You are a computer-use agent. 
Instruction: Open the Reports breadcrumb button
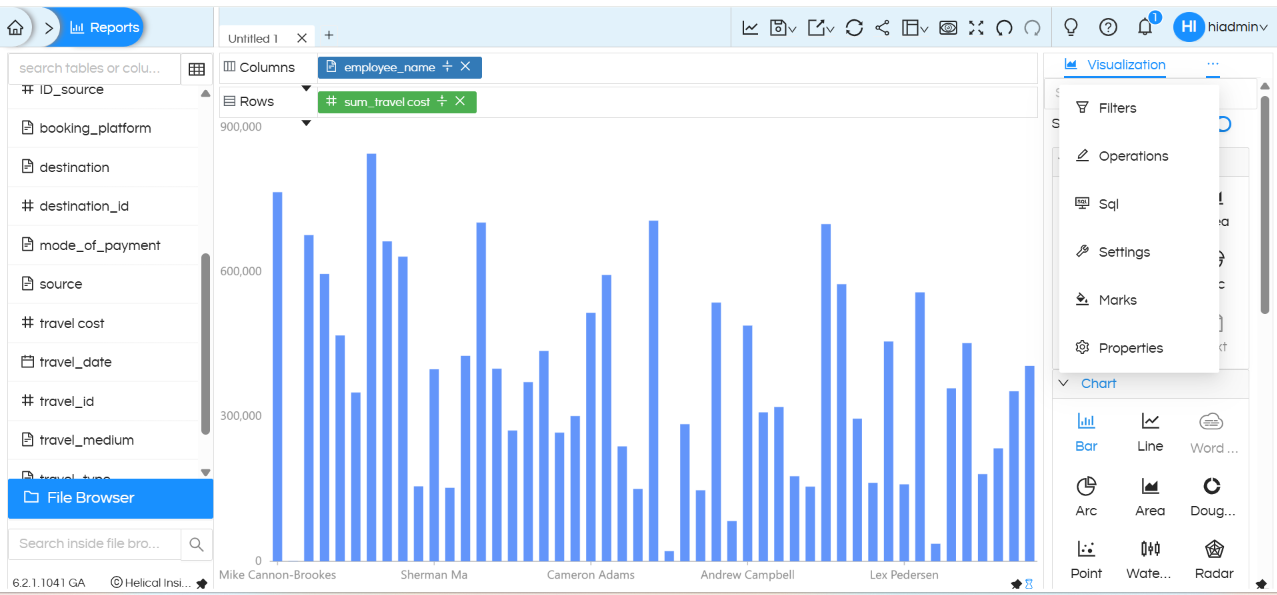104,28
